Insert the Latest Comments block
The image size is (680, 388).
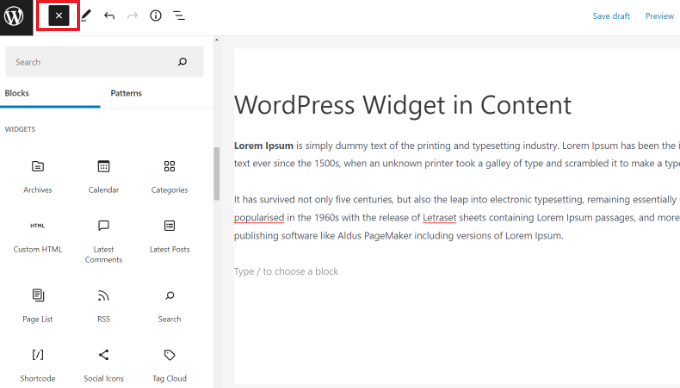pos(103,241)
